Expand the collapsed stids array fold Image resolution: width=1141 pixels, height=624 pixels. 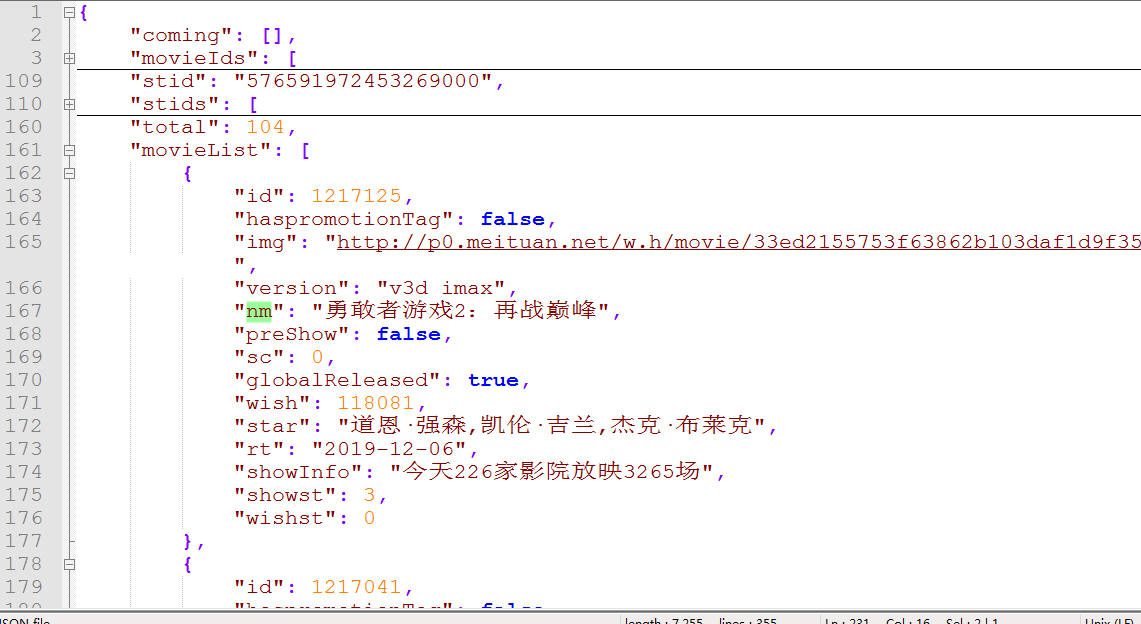pos(68,103)
